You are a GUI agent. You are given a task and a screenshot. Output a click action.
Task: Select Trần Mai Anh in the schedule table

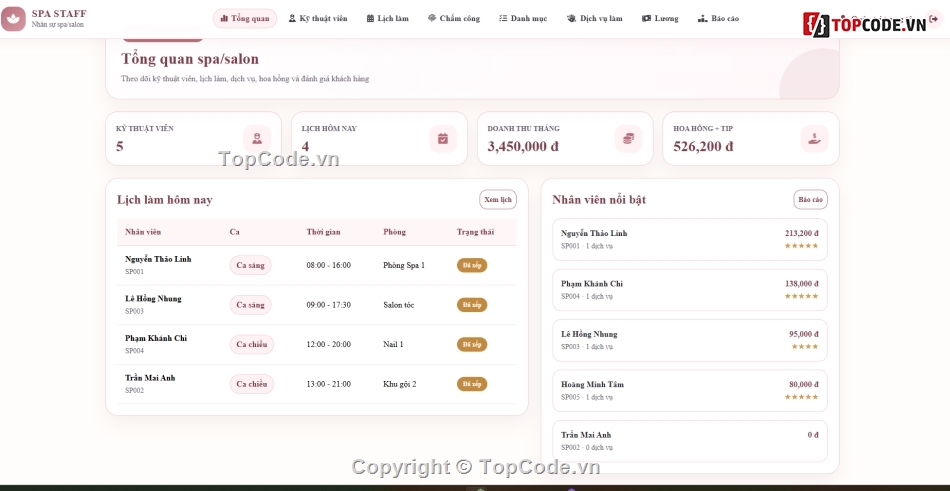150,378
